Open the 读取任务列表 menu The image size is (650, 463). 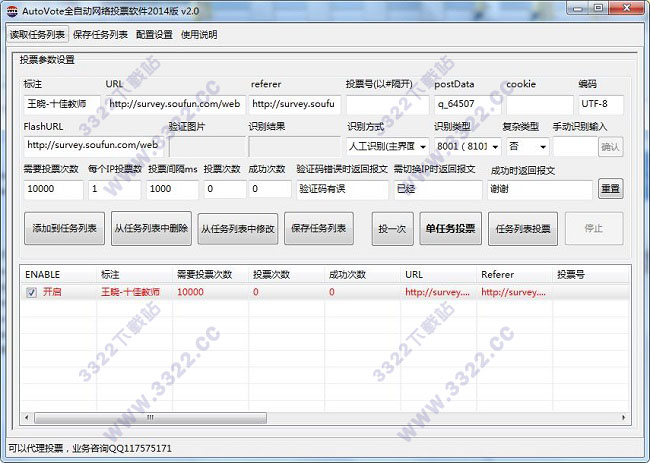[38, 35]
